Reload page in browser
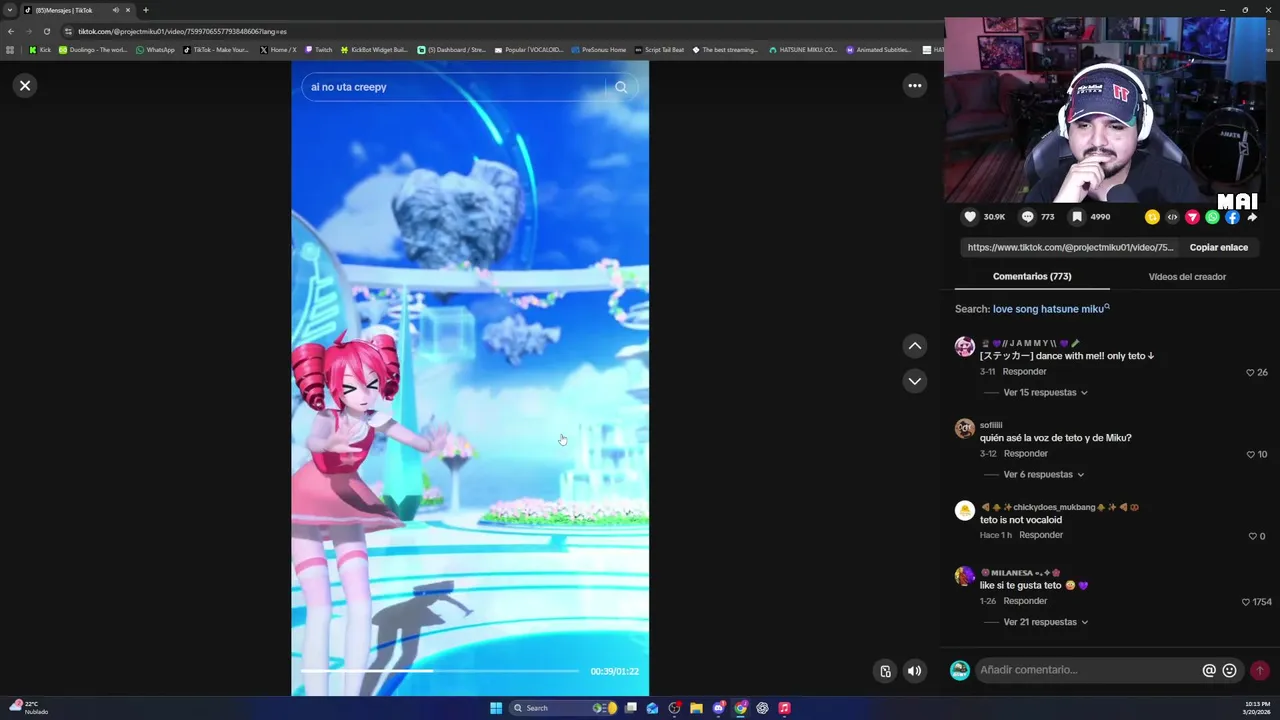 [x=46, y=31]
